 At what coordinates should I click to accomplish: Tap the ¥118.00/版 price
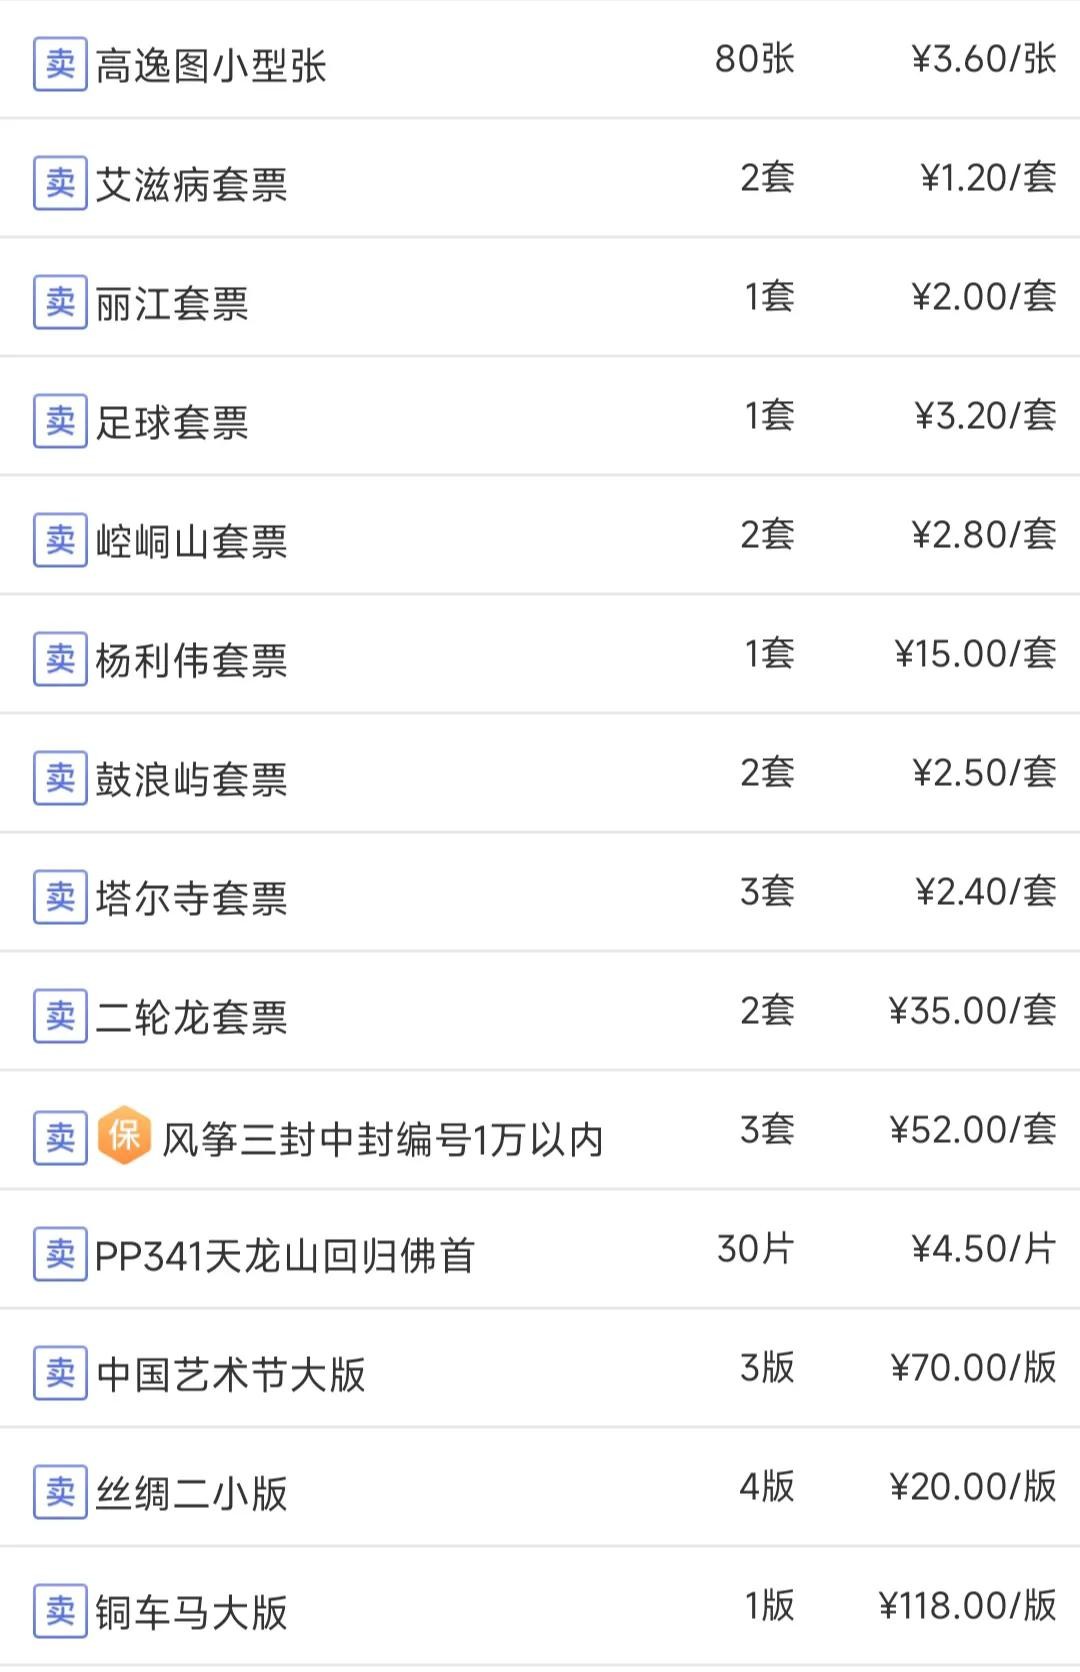[967, 1606]
